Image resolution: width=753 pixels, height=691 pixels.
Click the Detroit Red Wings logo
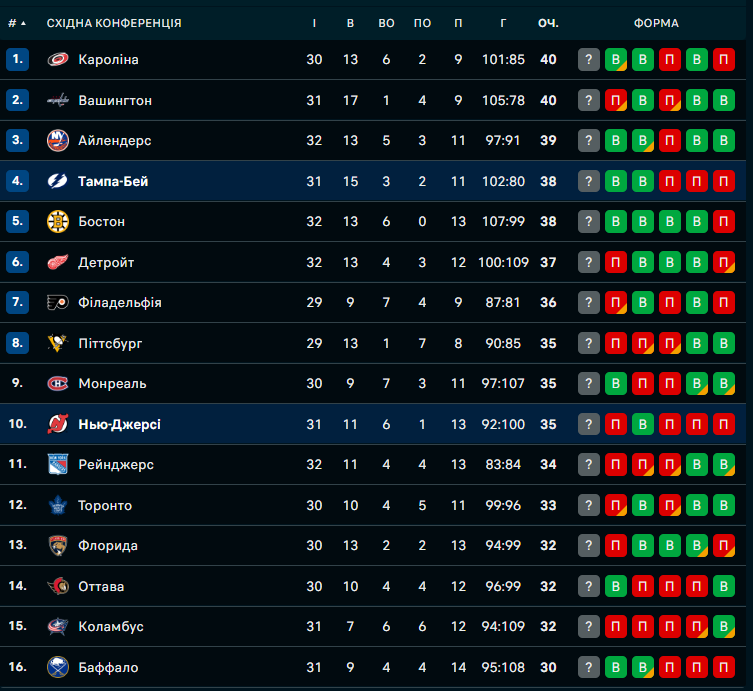pyautogui.click(x=58, y=263)
